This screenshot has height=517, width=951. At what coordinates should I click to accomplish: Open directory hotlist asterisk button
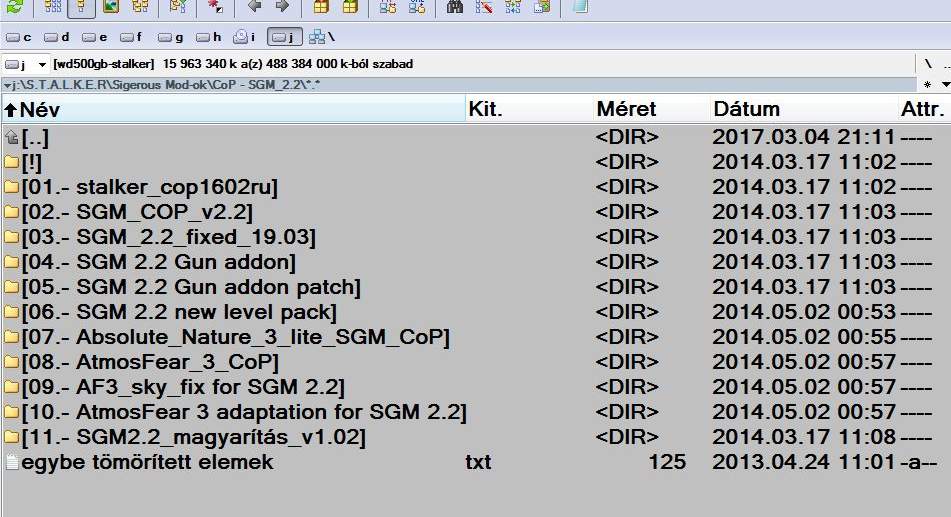coord(927,85)
